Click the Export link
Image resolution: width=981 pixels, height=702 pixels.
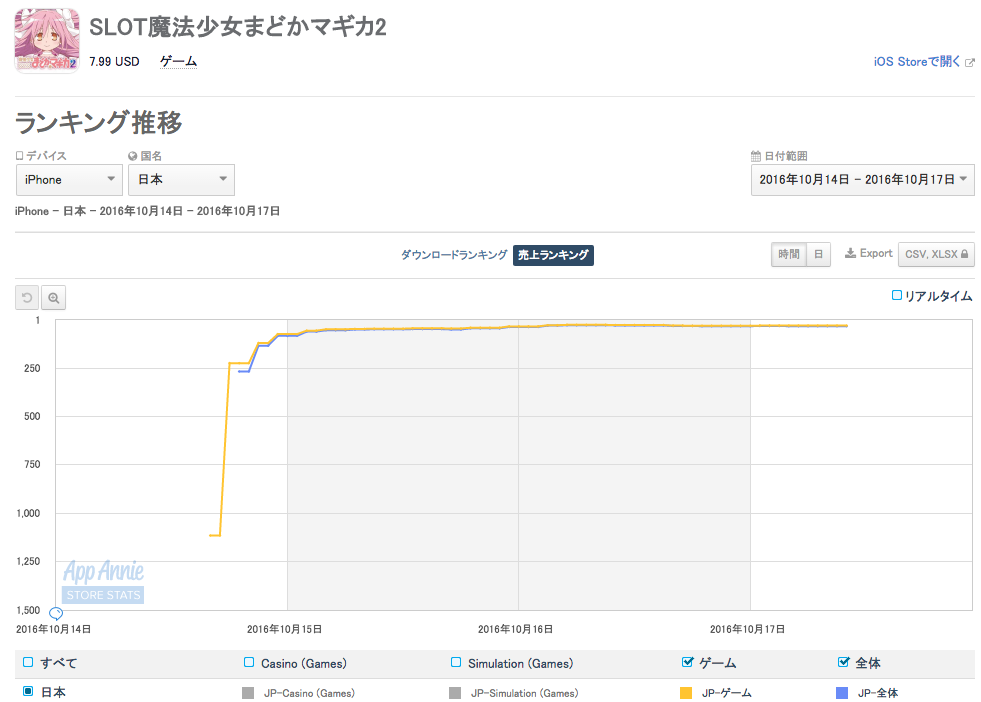tap(876, 253)
